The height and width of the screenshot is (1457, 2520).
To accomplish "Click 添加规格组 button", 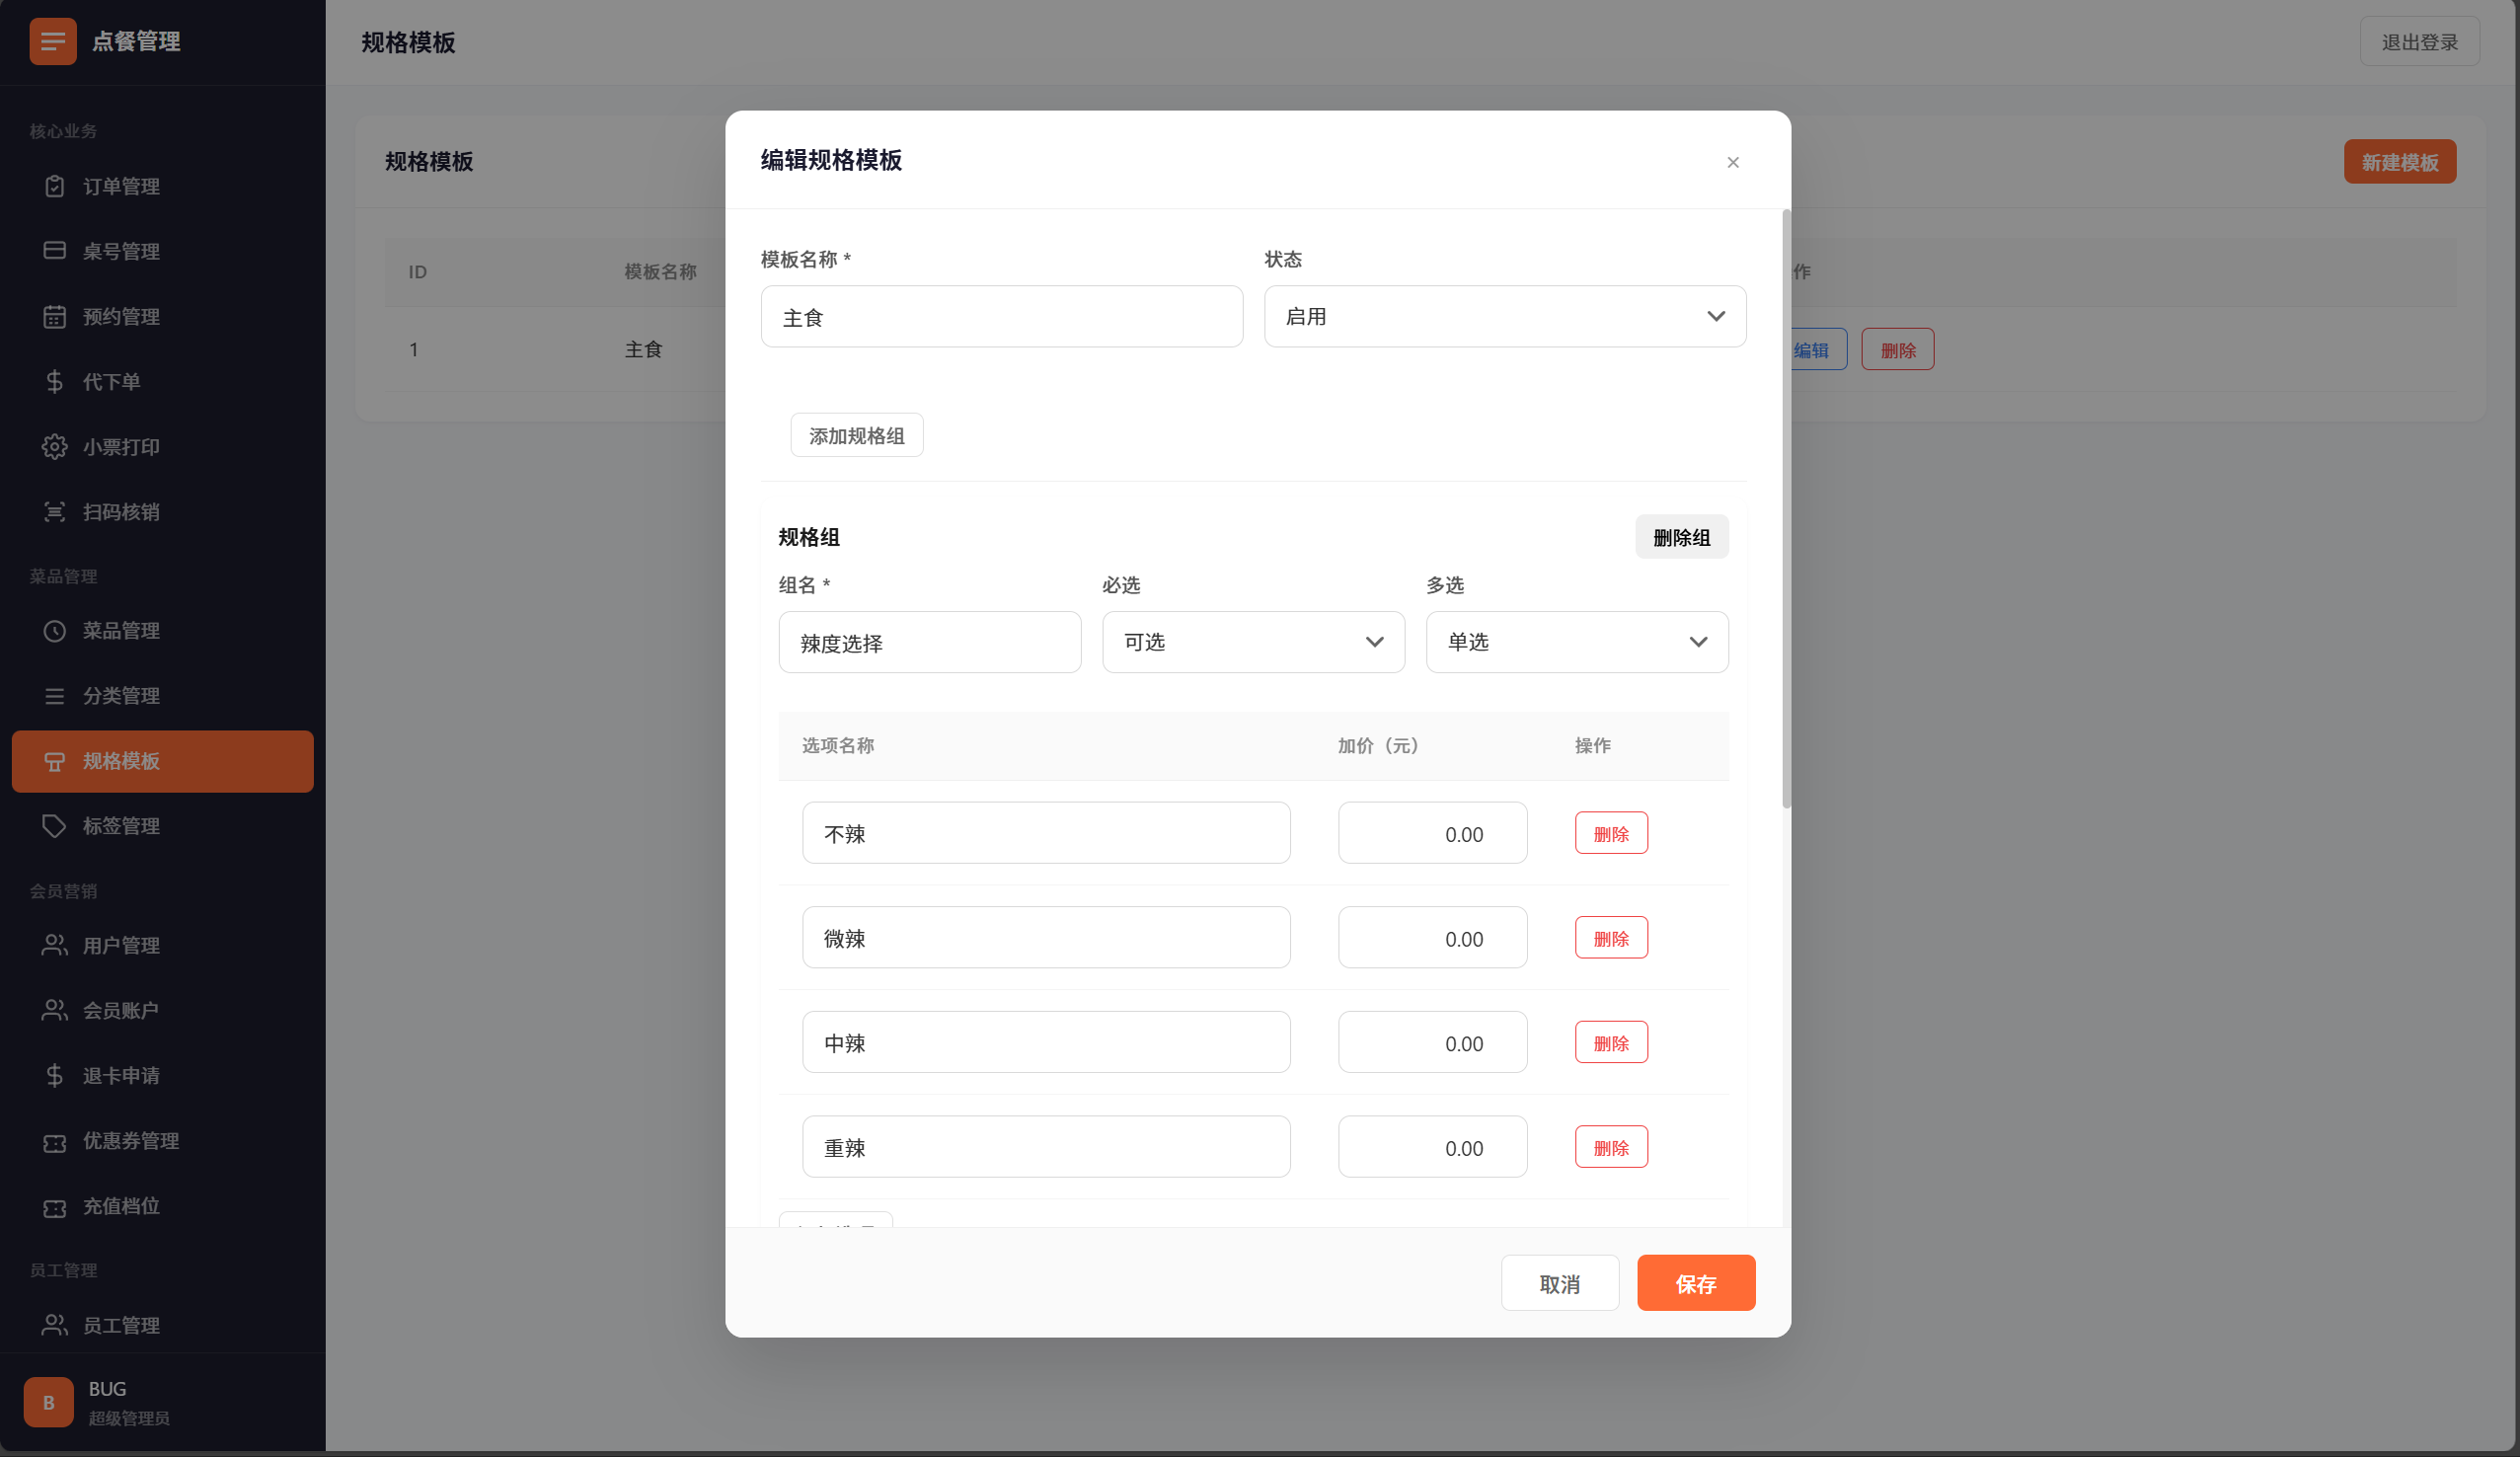I will (856, 435).
